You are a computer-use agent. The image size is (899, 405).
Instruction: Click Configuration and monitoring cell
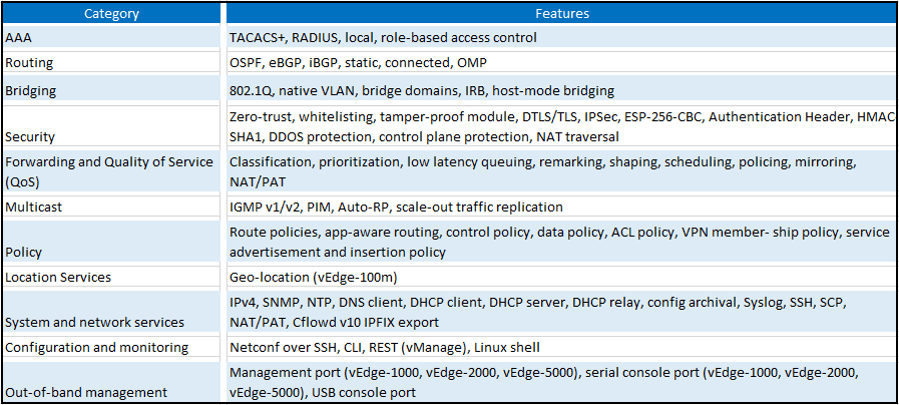tap(113, 347)
